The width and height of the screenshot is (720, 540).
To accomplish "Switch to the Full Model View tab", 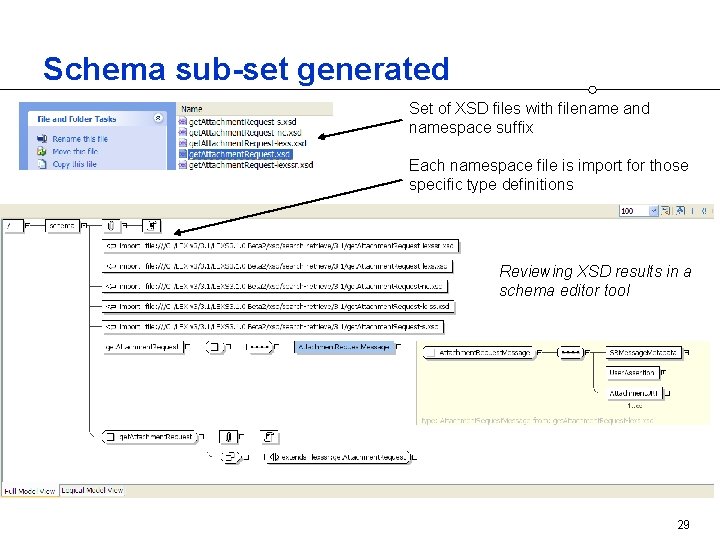I will coord(30,491).
